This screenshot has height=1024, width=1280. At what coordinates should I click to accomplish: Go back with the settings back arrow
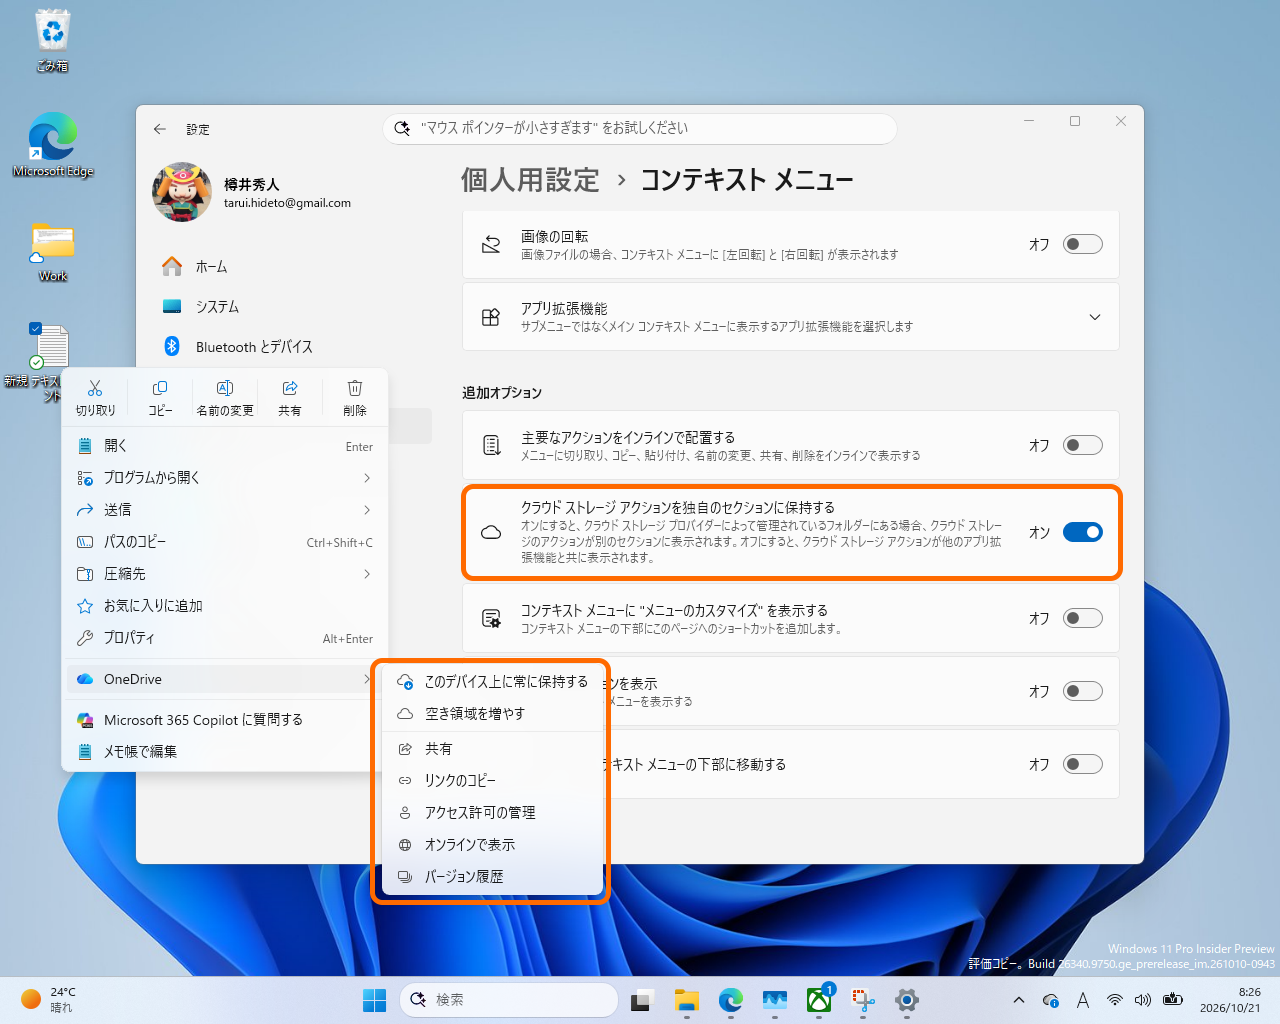point(160,129)
